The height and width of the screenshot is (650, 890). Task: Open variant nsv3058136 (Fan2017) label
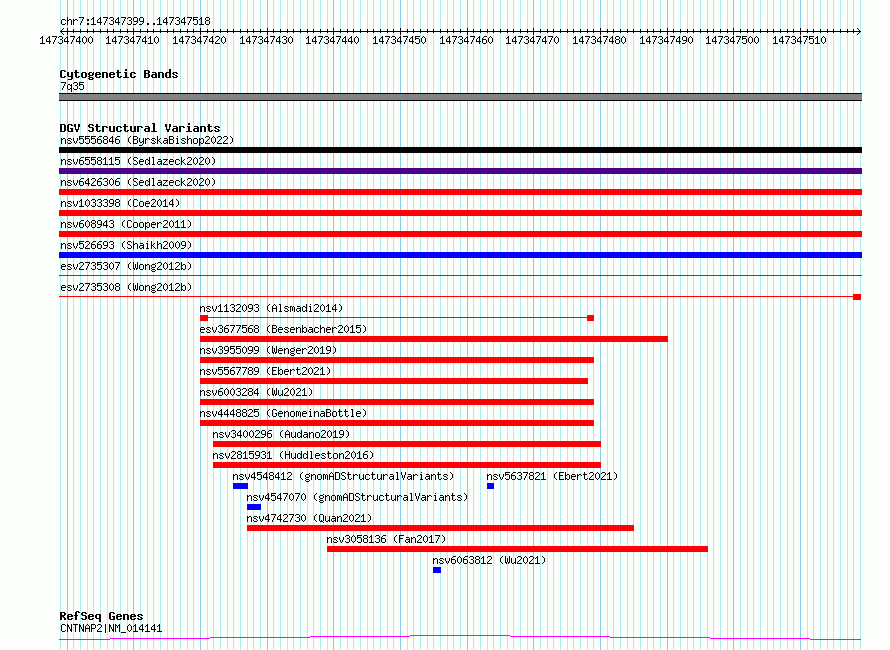[386, 539]
